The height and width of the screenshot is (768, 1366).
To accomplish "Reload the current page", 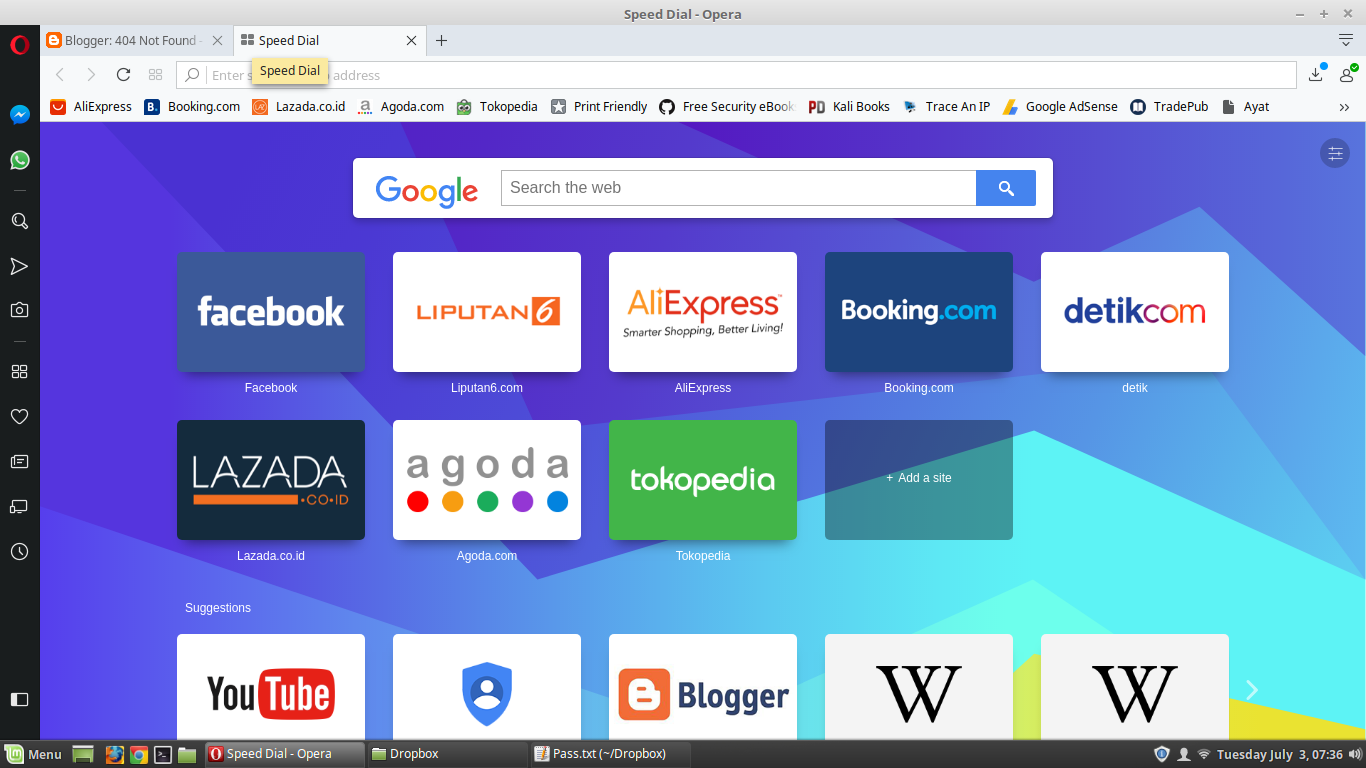I will click(x=123, y=75).
